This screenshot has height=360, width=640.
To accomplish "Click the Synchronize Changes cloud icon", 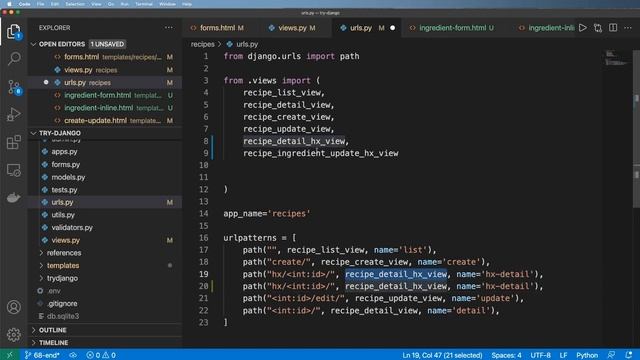I will click(73, 355).
